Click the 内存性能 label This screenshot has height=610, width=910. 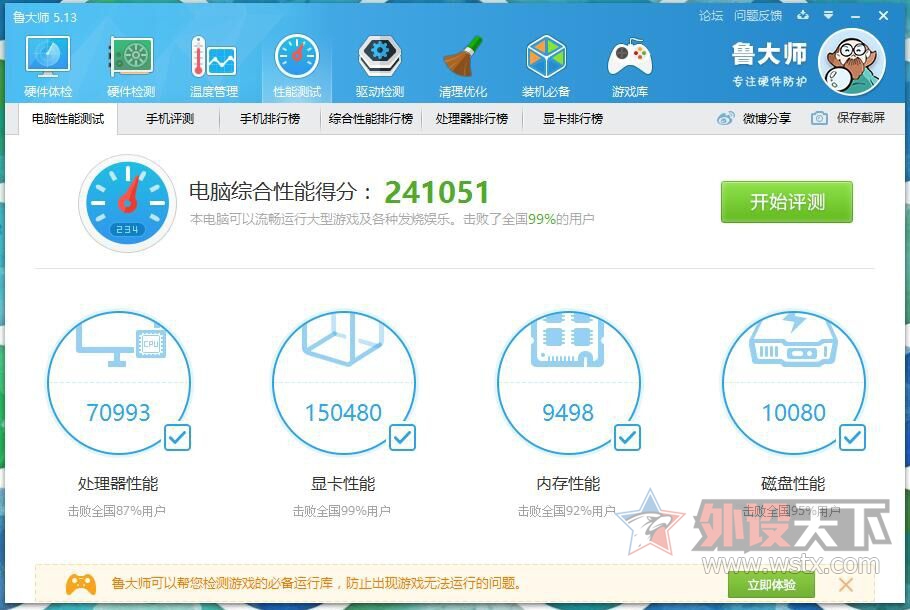tap(568, 483)
